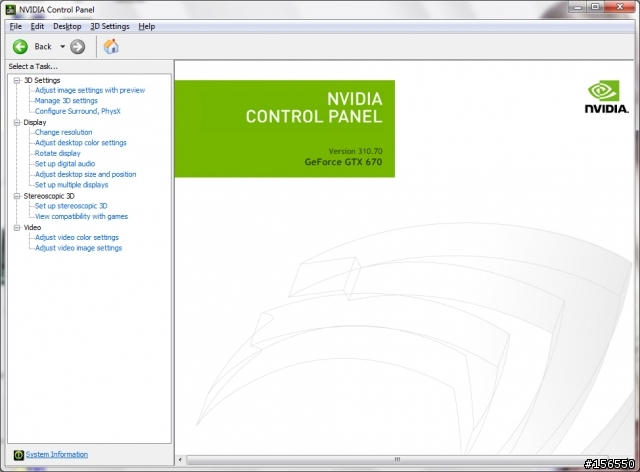
Task: Minimize the NVIDIA Control Panel window
Action: [577, 7]
